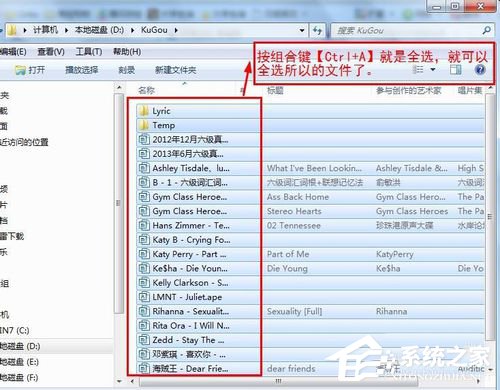Click the change view icon
Screen dimensions: 500x390
[x=418, y=70]
